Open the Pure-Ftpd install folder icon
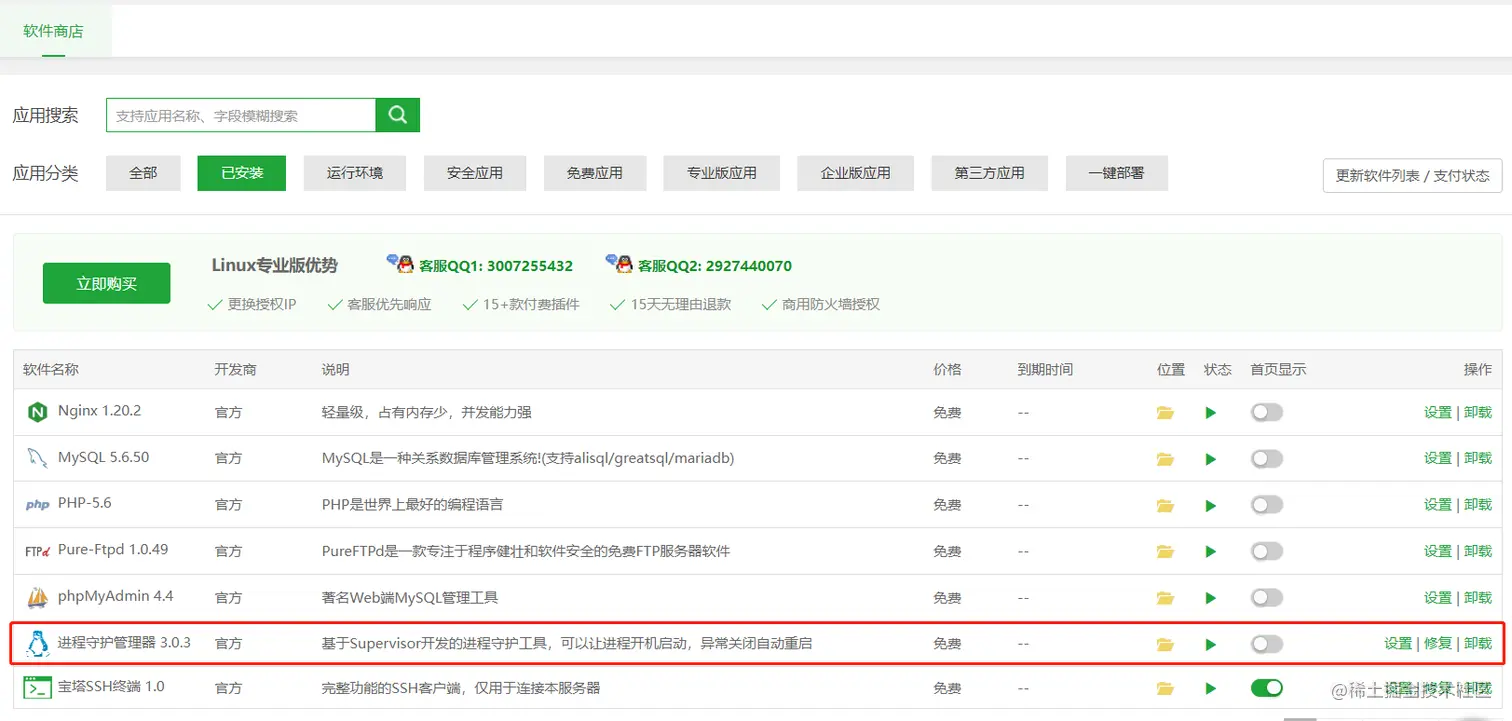The height and width of the screenshot is (721, 1512). click(1165, 551)
